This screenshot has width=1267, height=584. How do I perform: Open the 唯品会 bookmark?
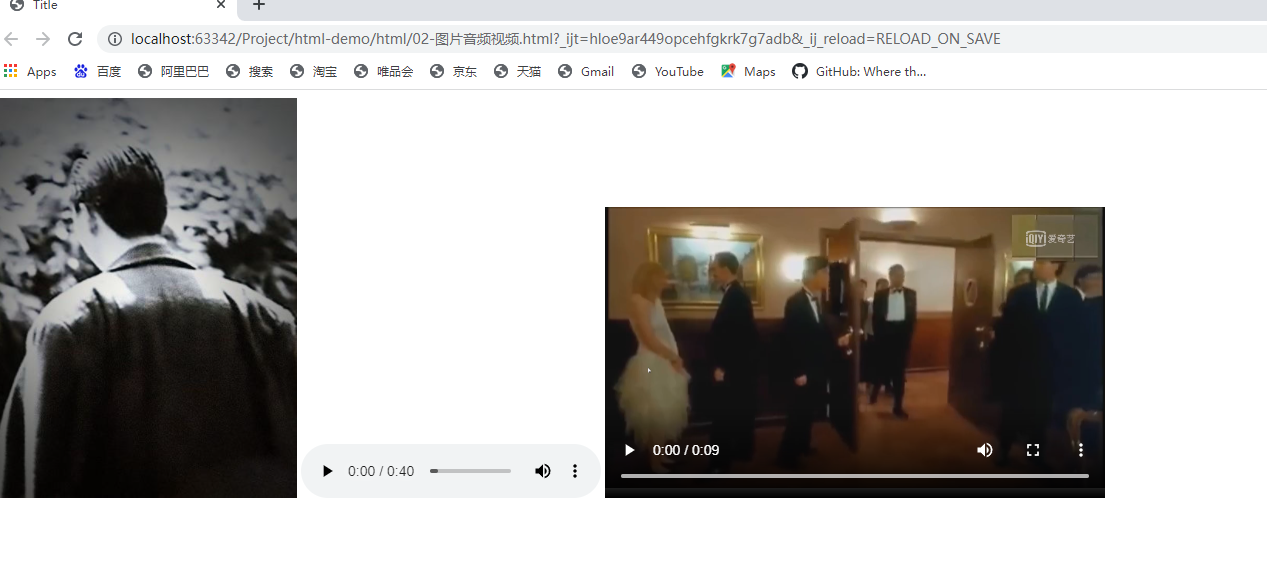(x=384, y=71)
